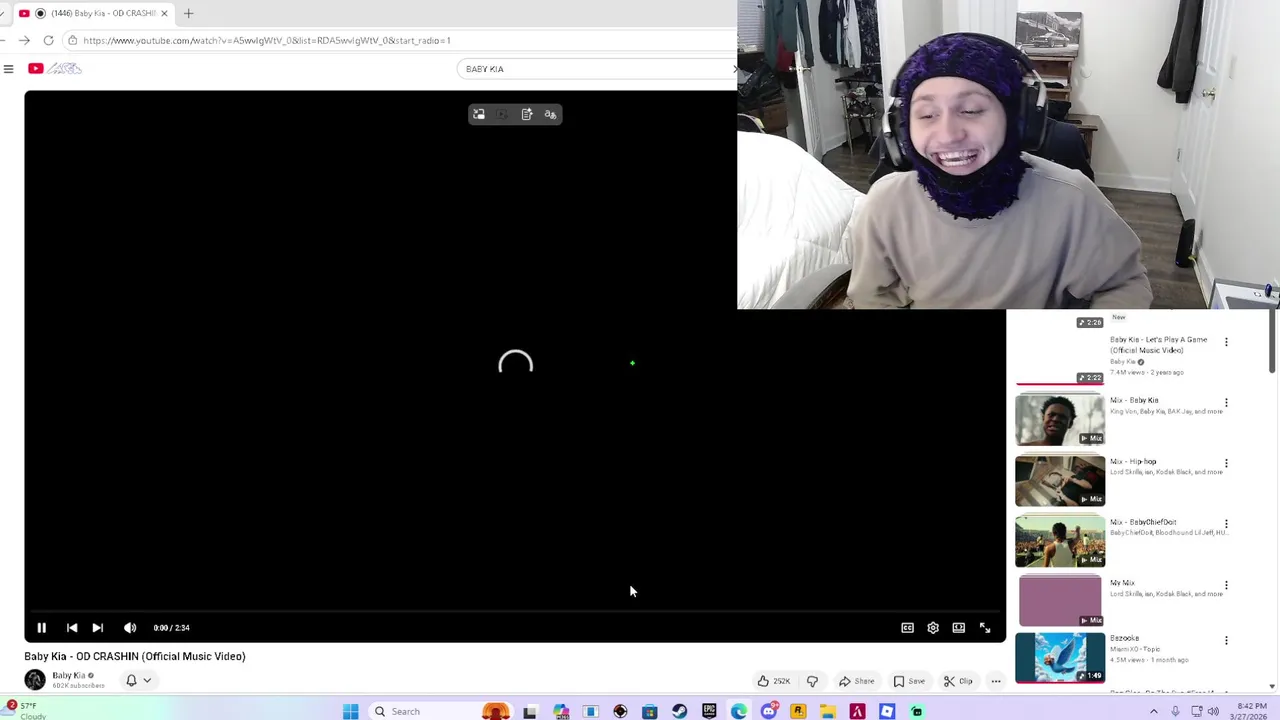1280x720 pixels.
Task: Open options for Mix - BabyChiefDoit
Action: pos(1226,524)
